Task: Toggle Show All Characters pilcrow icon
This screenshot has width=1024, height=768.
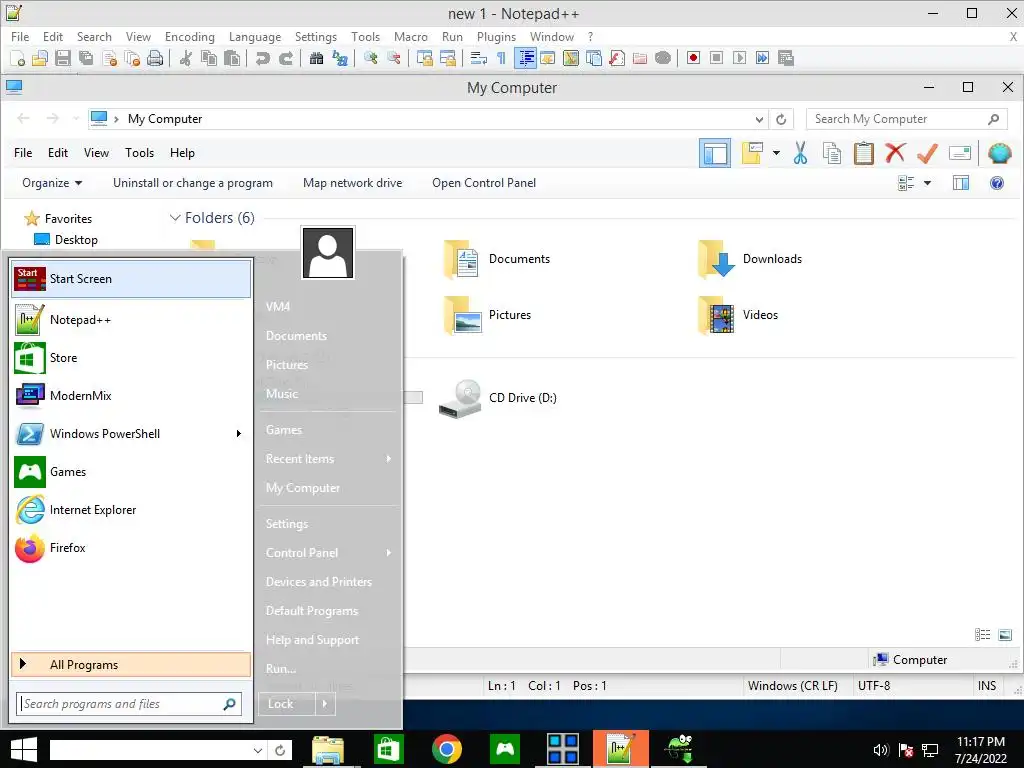Action: click(x=501, y=59)
